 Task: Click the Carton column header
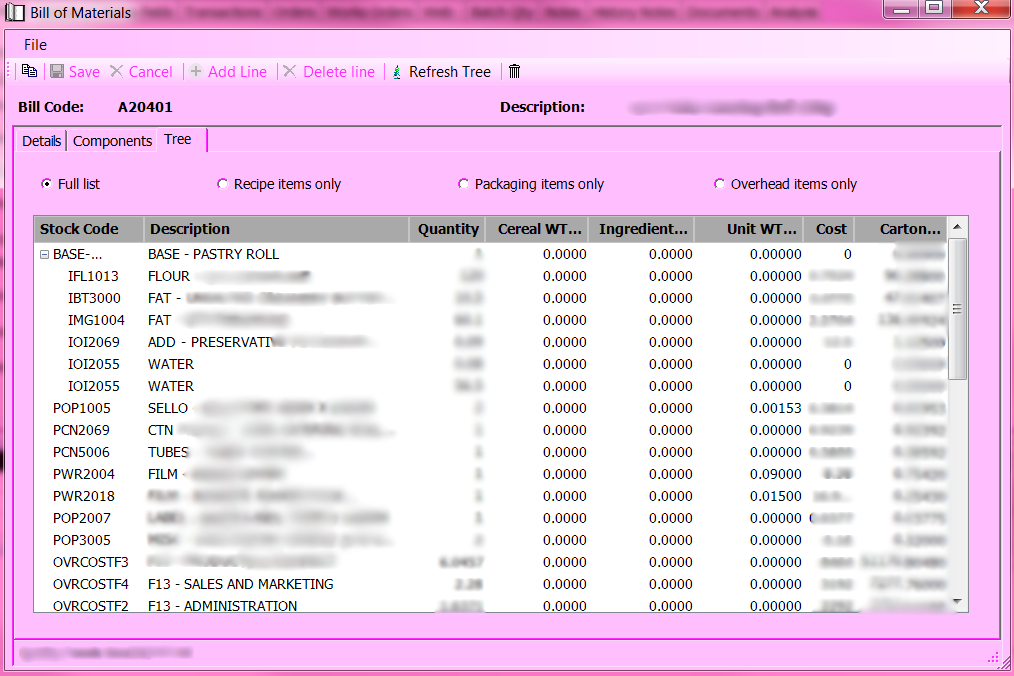click(902, 229)
